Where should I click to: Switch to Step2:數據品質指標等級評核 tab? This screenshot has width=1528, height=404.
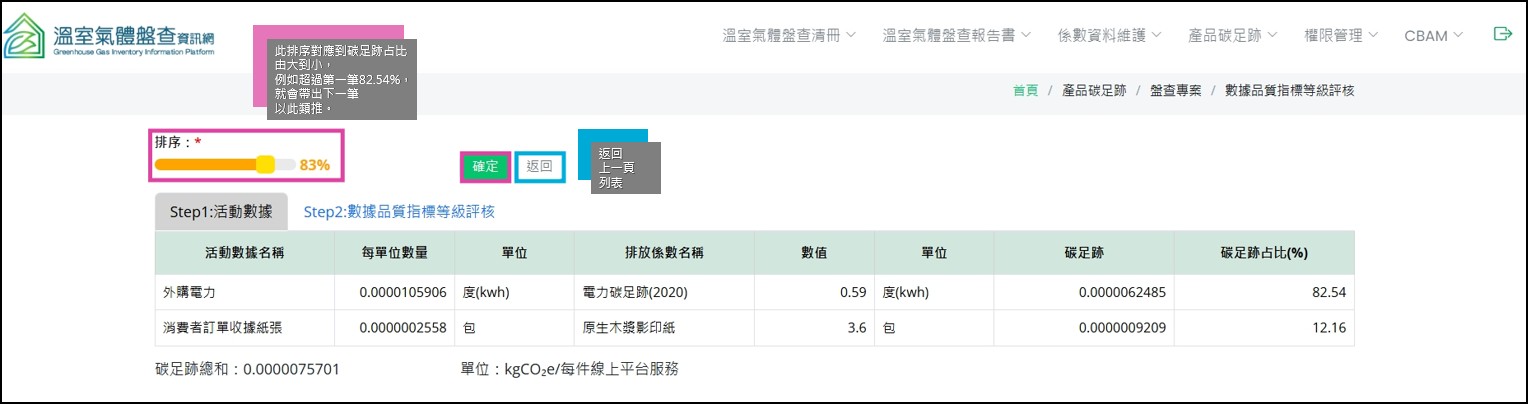pyautogui.click(x=399, y=212)
